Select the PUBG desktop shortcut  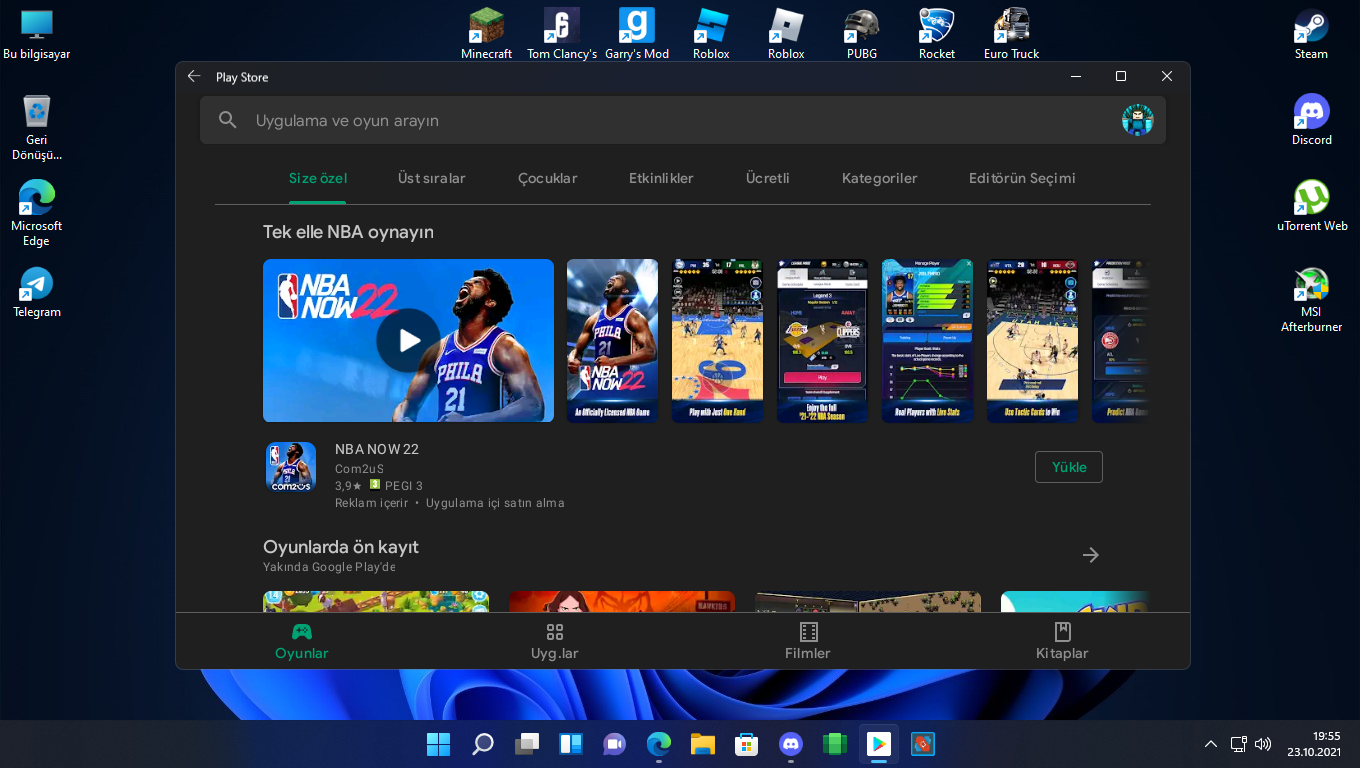861,34
